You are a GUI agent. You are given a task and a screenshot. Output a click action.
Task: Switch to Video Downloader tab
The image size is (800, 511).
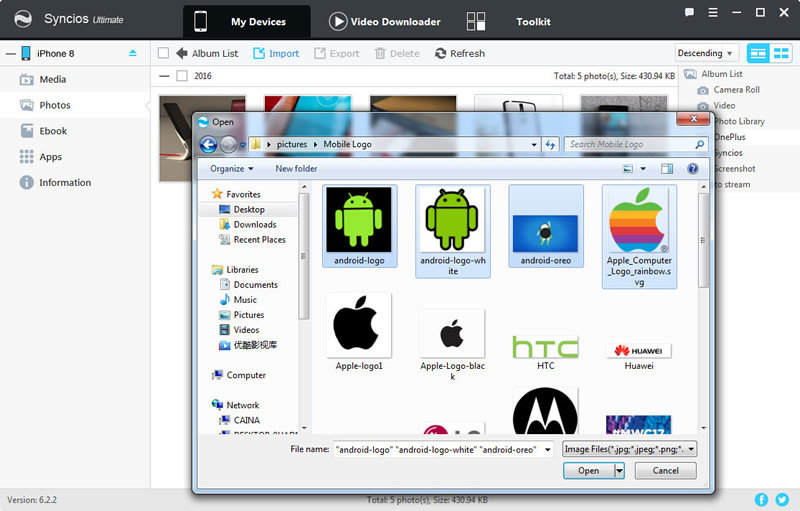[384, 22]
